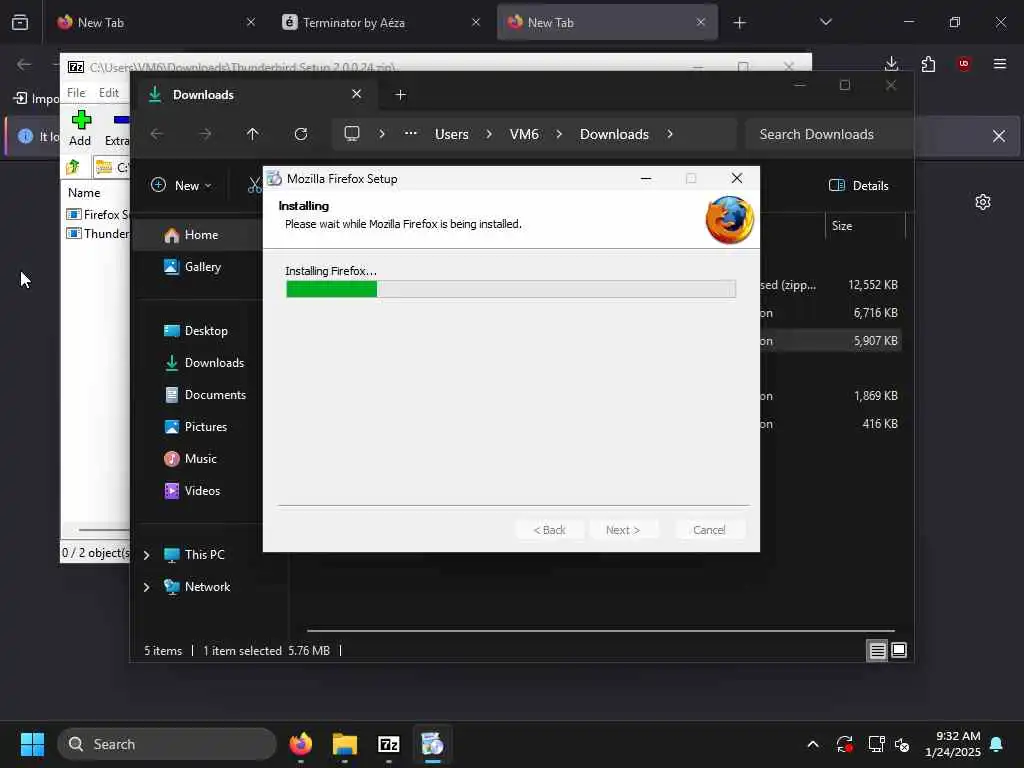Switch to details list view layout

click(877, 650)
